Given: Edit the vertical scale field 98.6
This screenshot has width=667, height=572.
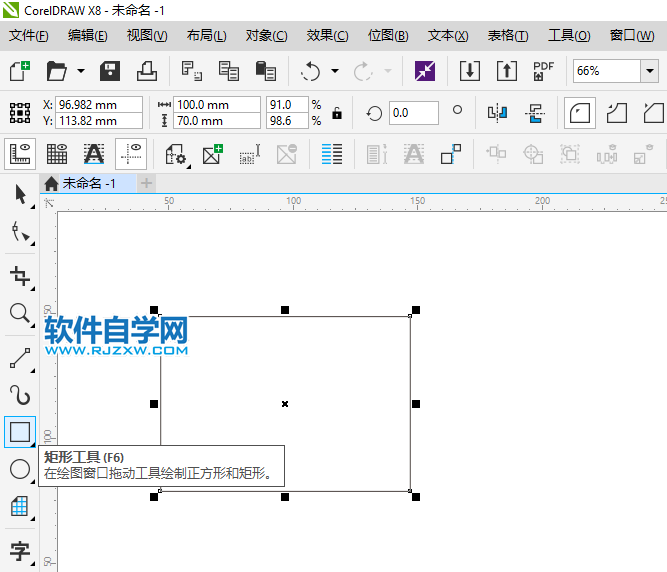Looking at the screenshot, I should click(287, 121).
